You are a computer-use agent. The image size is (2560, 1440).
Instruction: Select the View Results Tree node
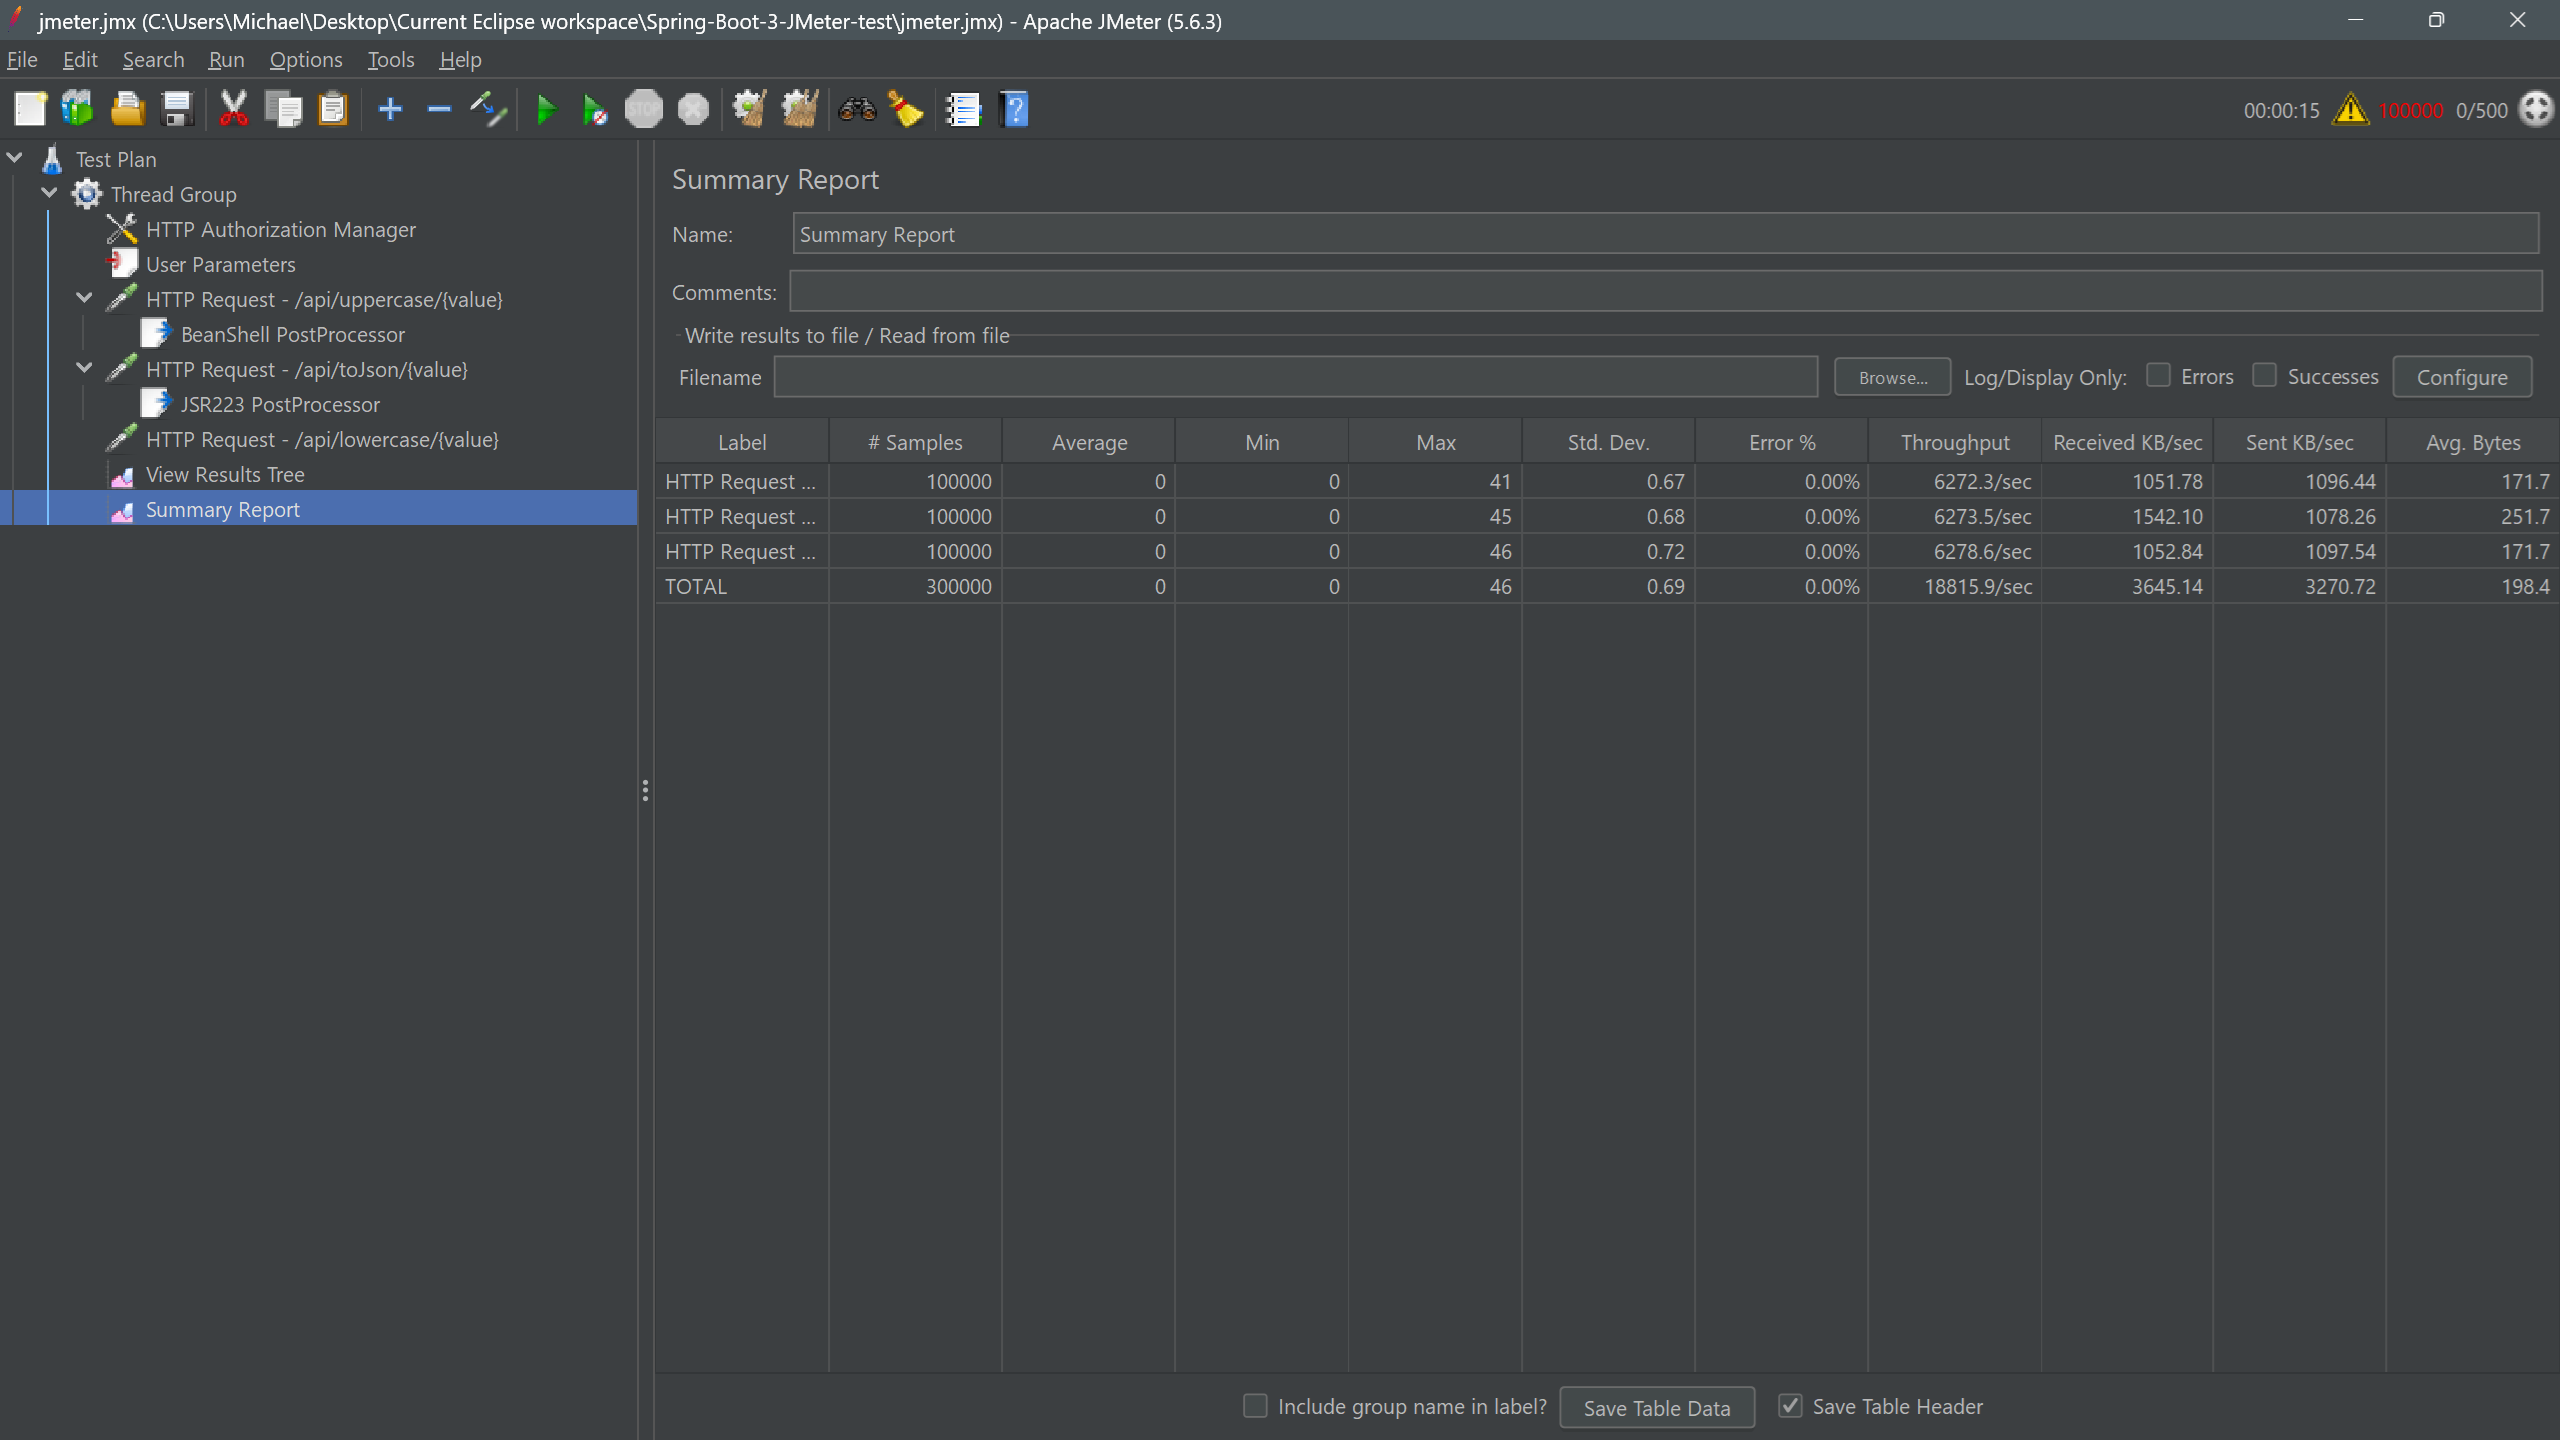point(225,474)
